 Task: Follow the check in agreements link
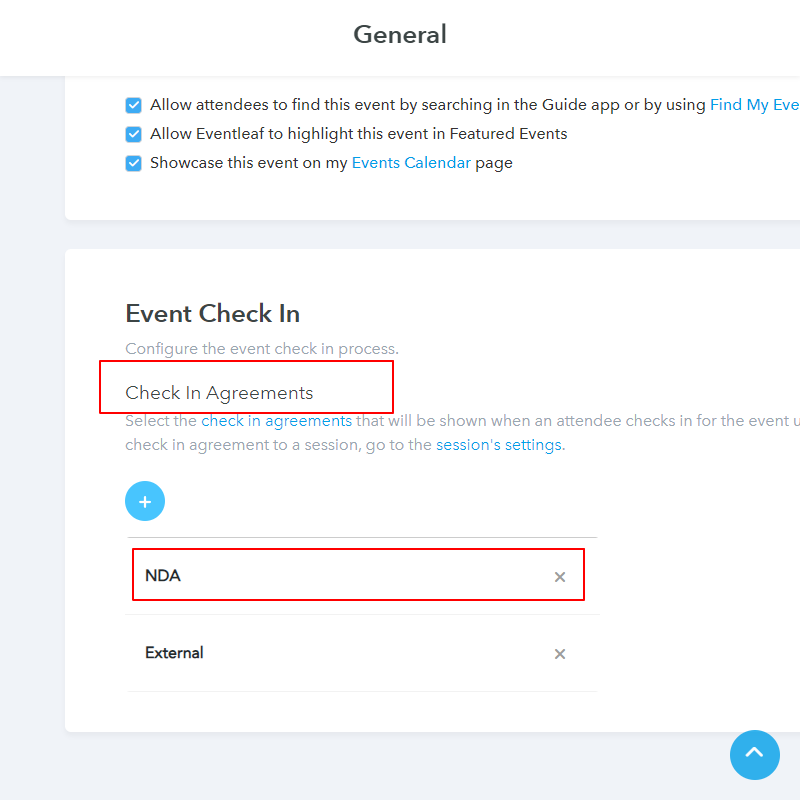(276, 421)
